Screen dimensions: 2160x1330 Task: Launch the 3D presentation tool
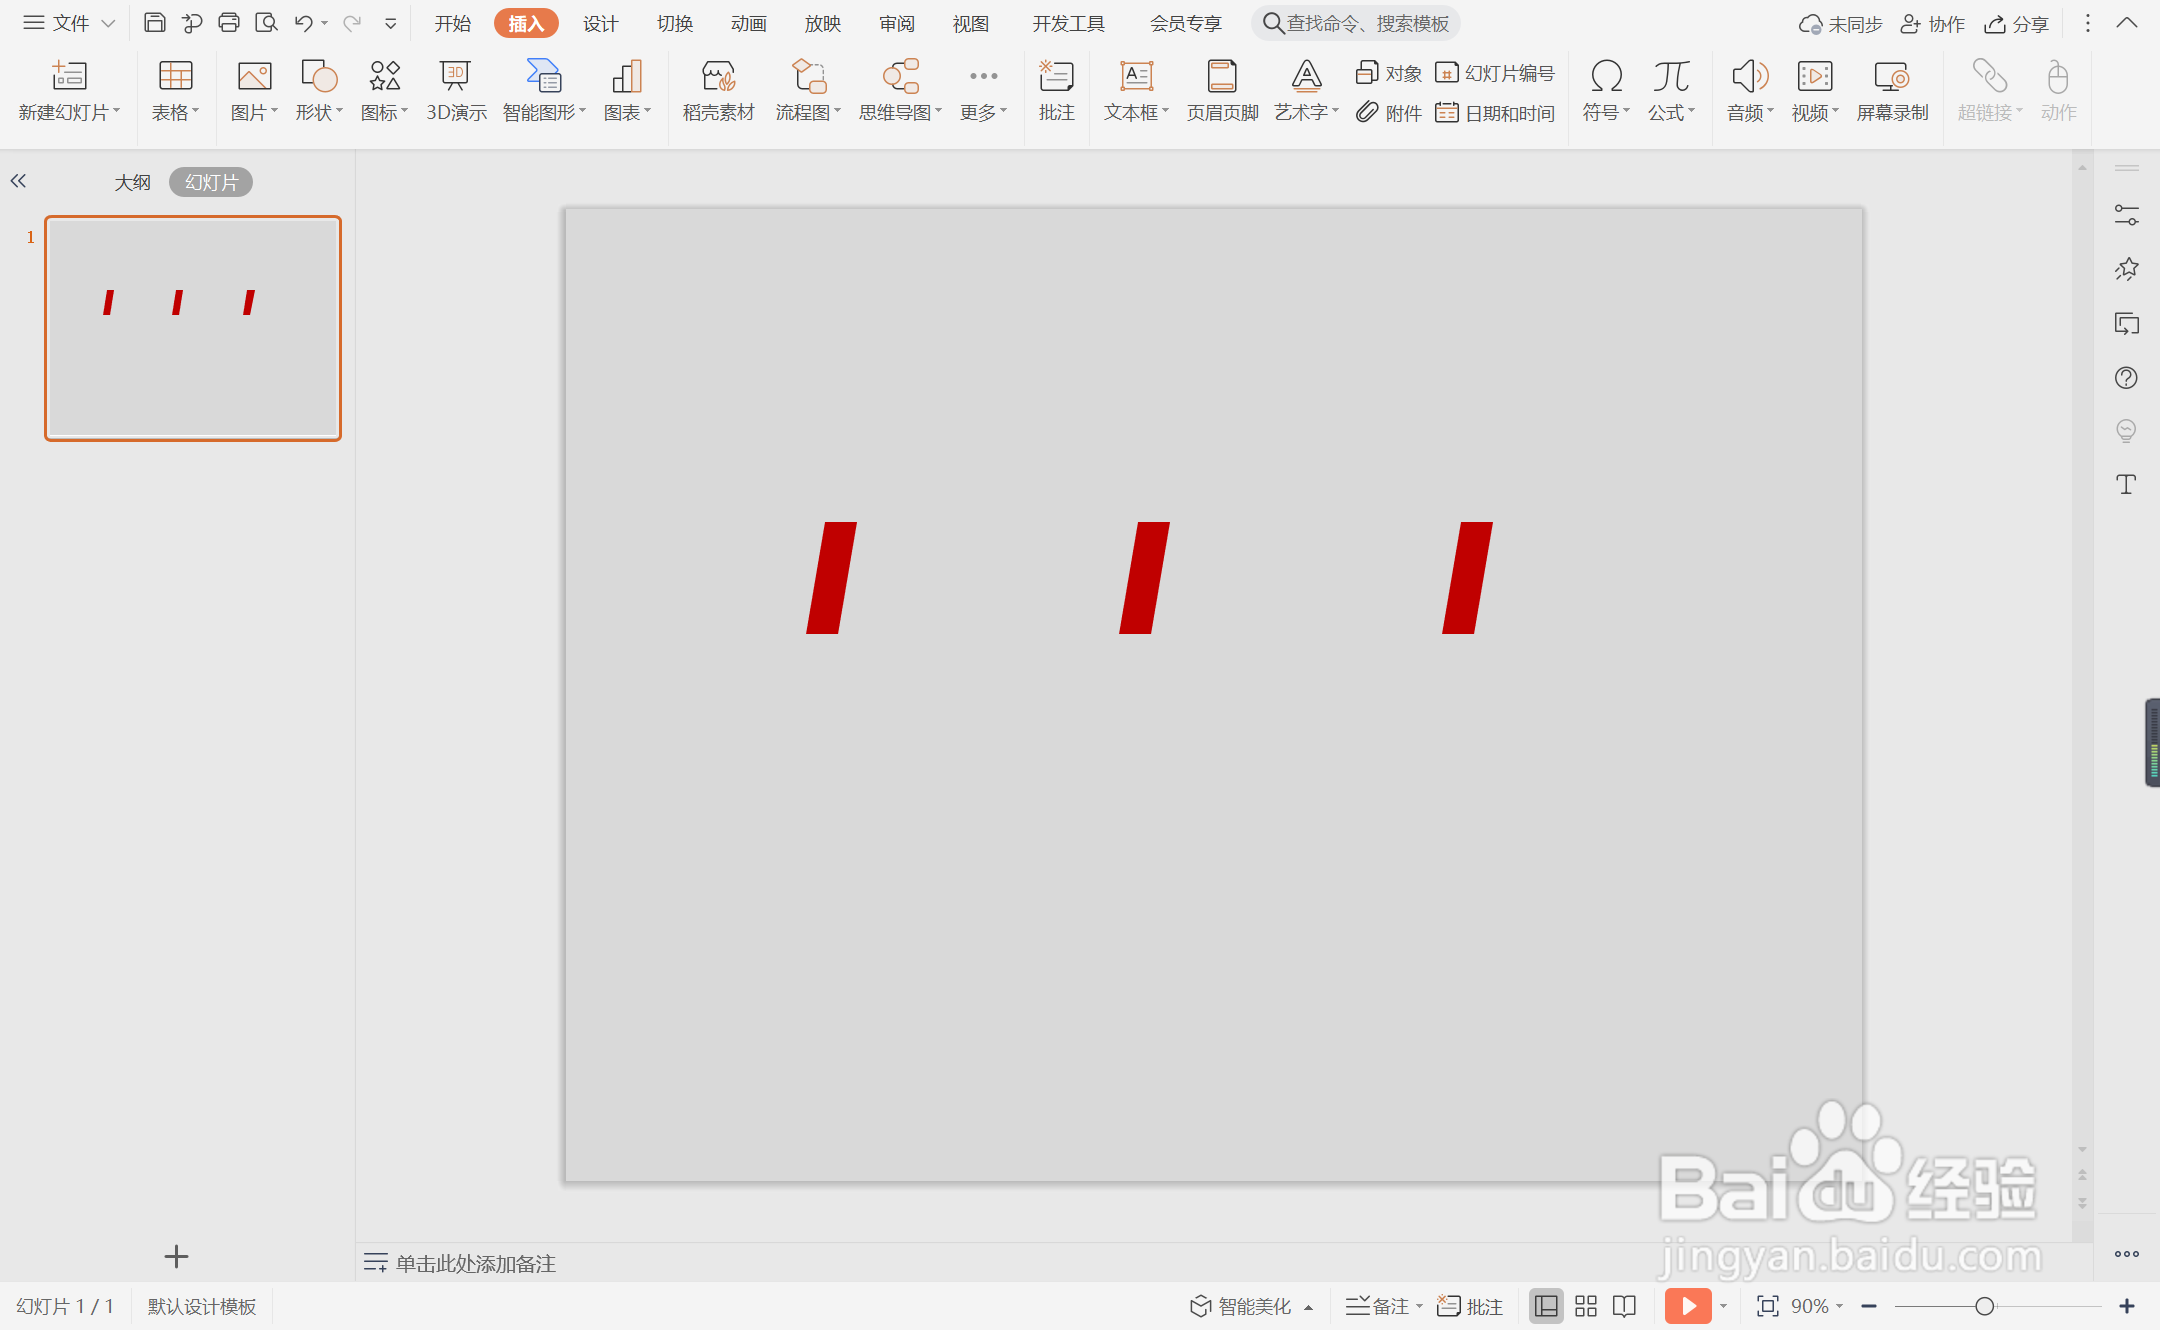456,90
